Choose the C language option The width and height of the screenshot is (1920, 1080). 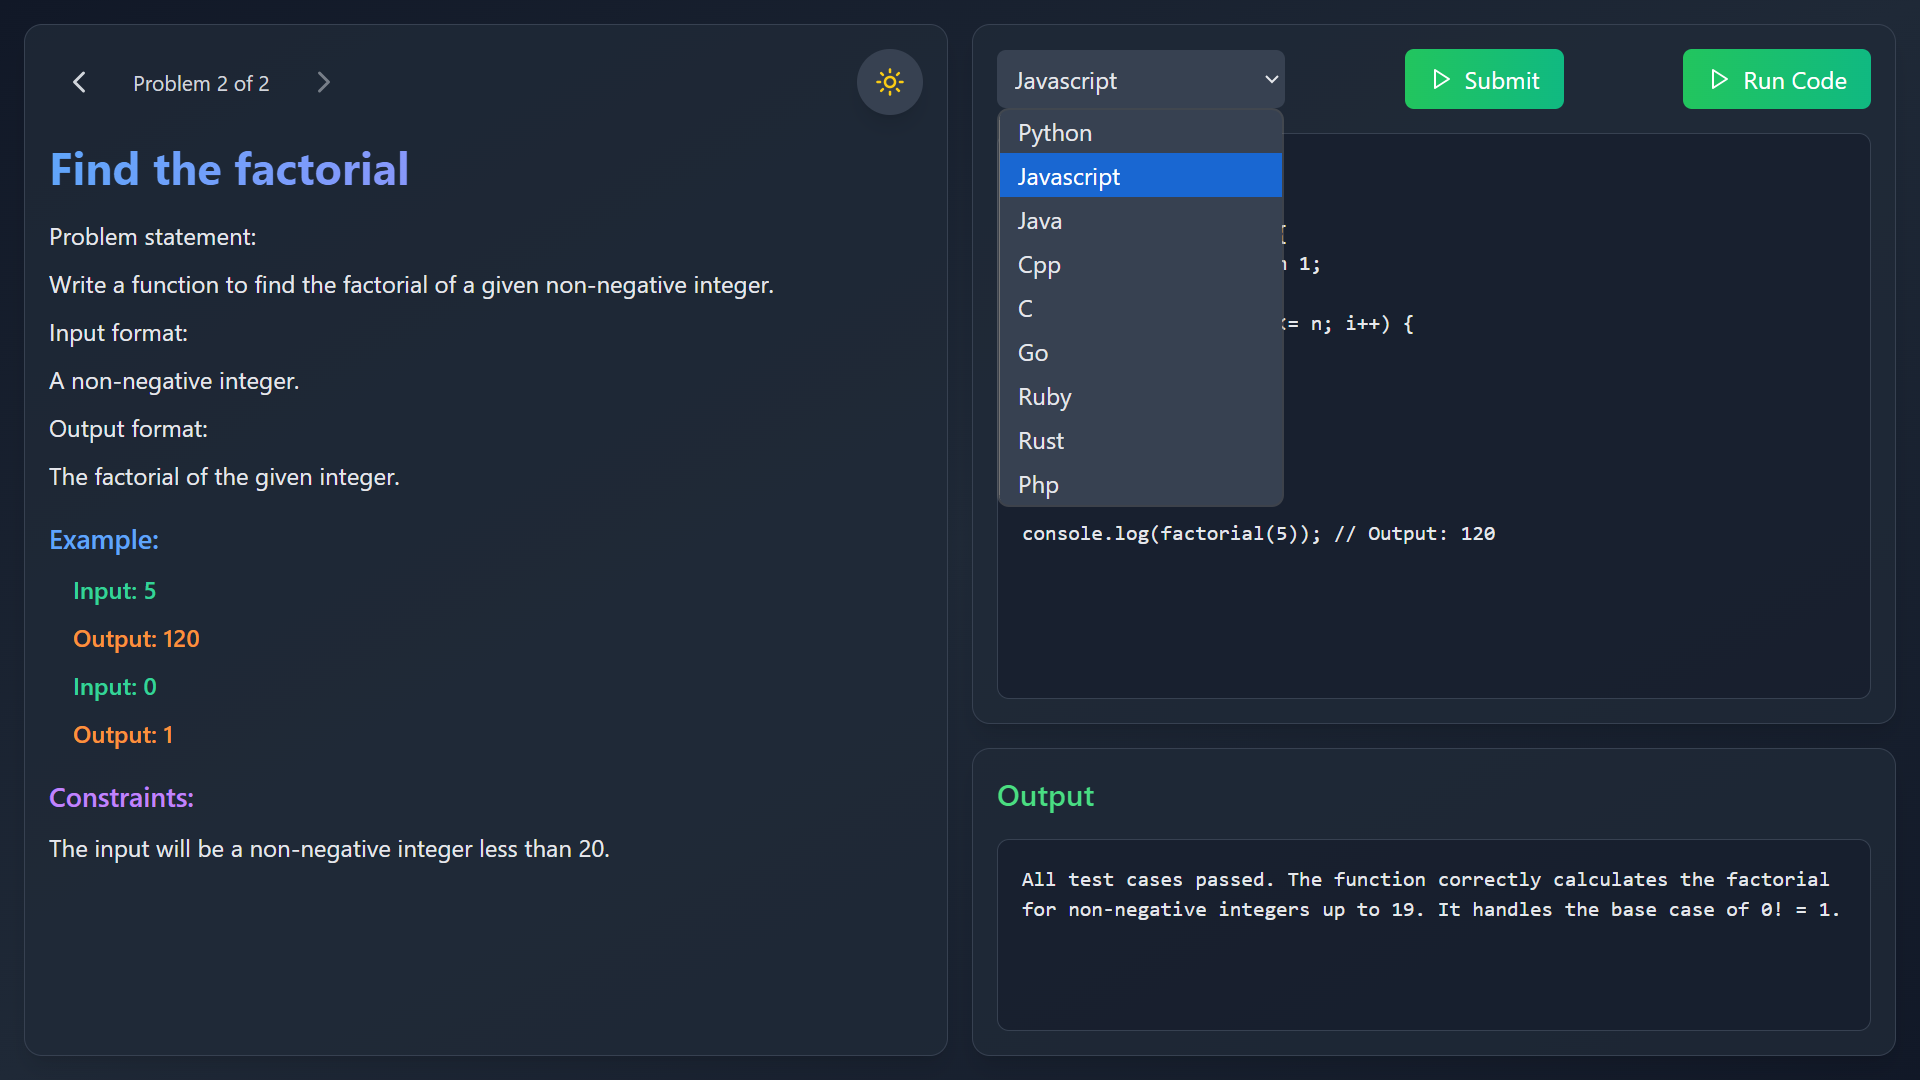click(x=1026, y=309)
